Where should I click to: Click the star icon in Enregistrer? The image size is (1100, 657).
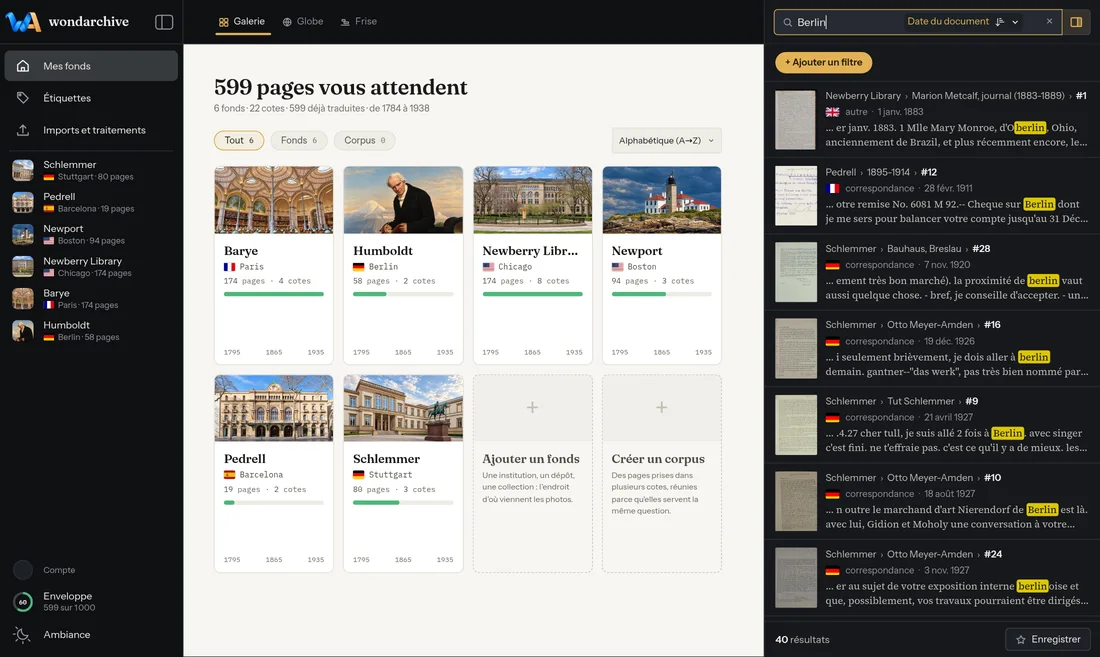click(1021, 639)
